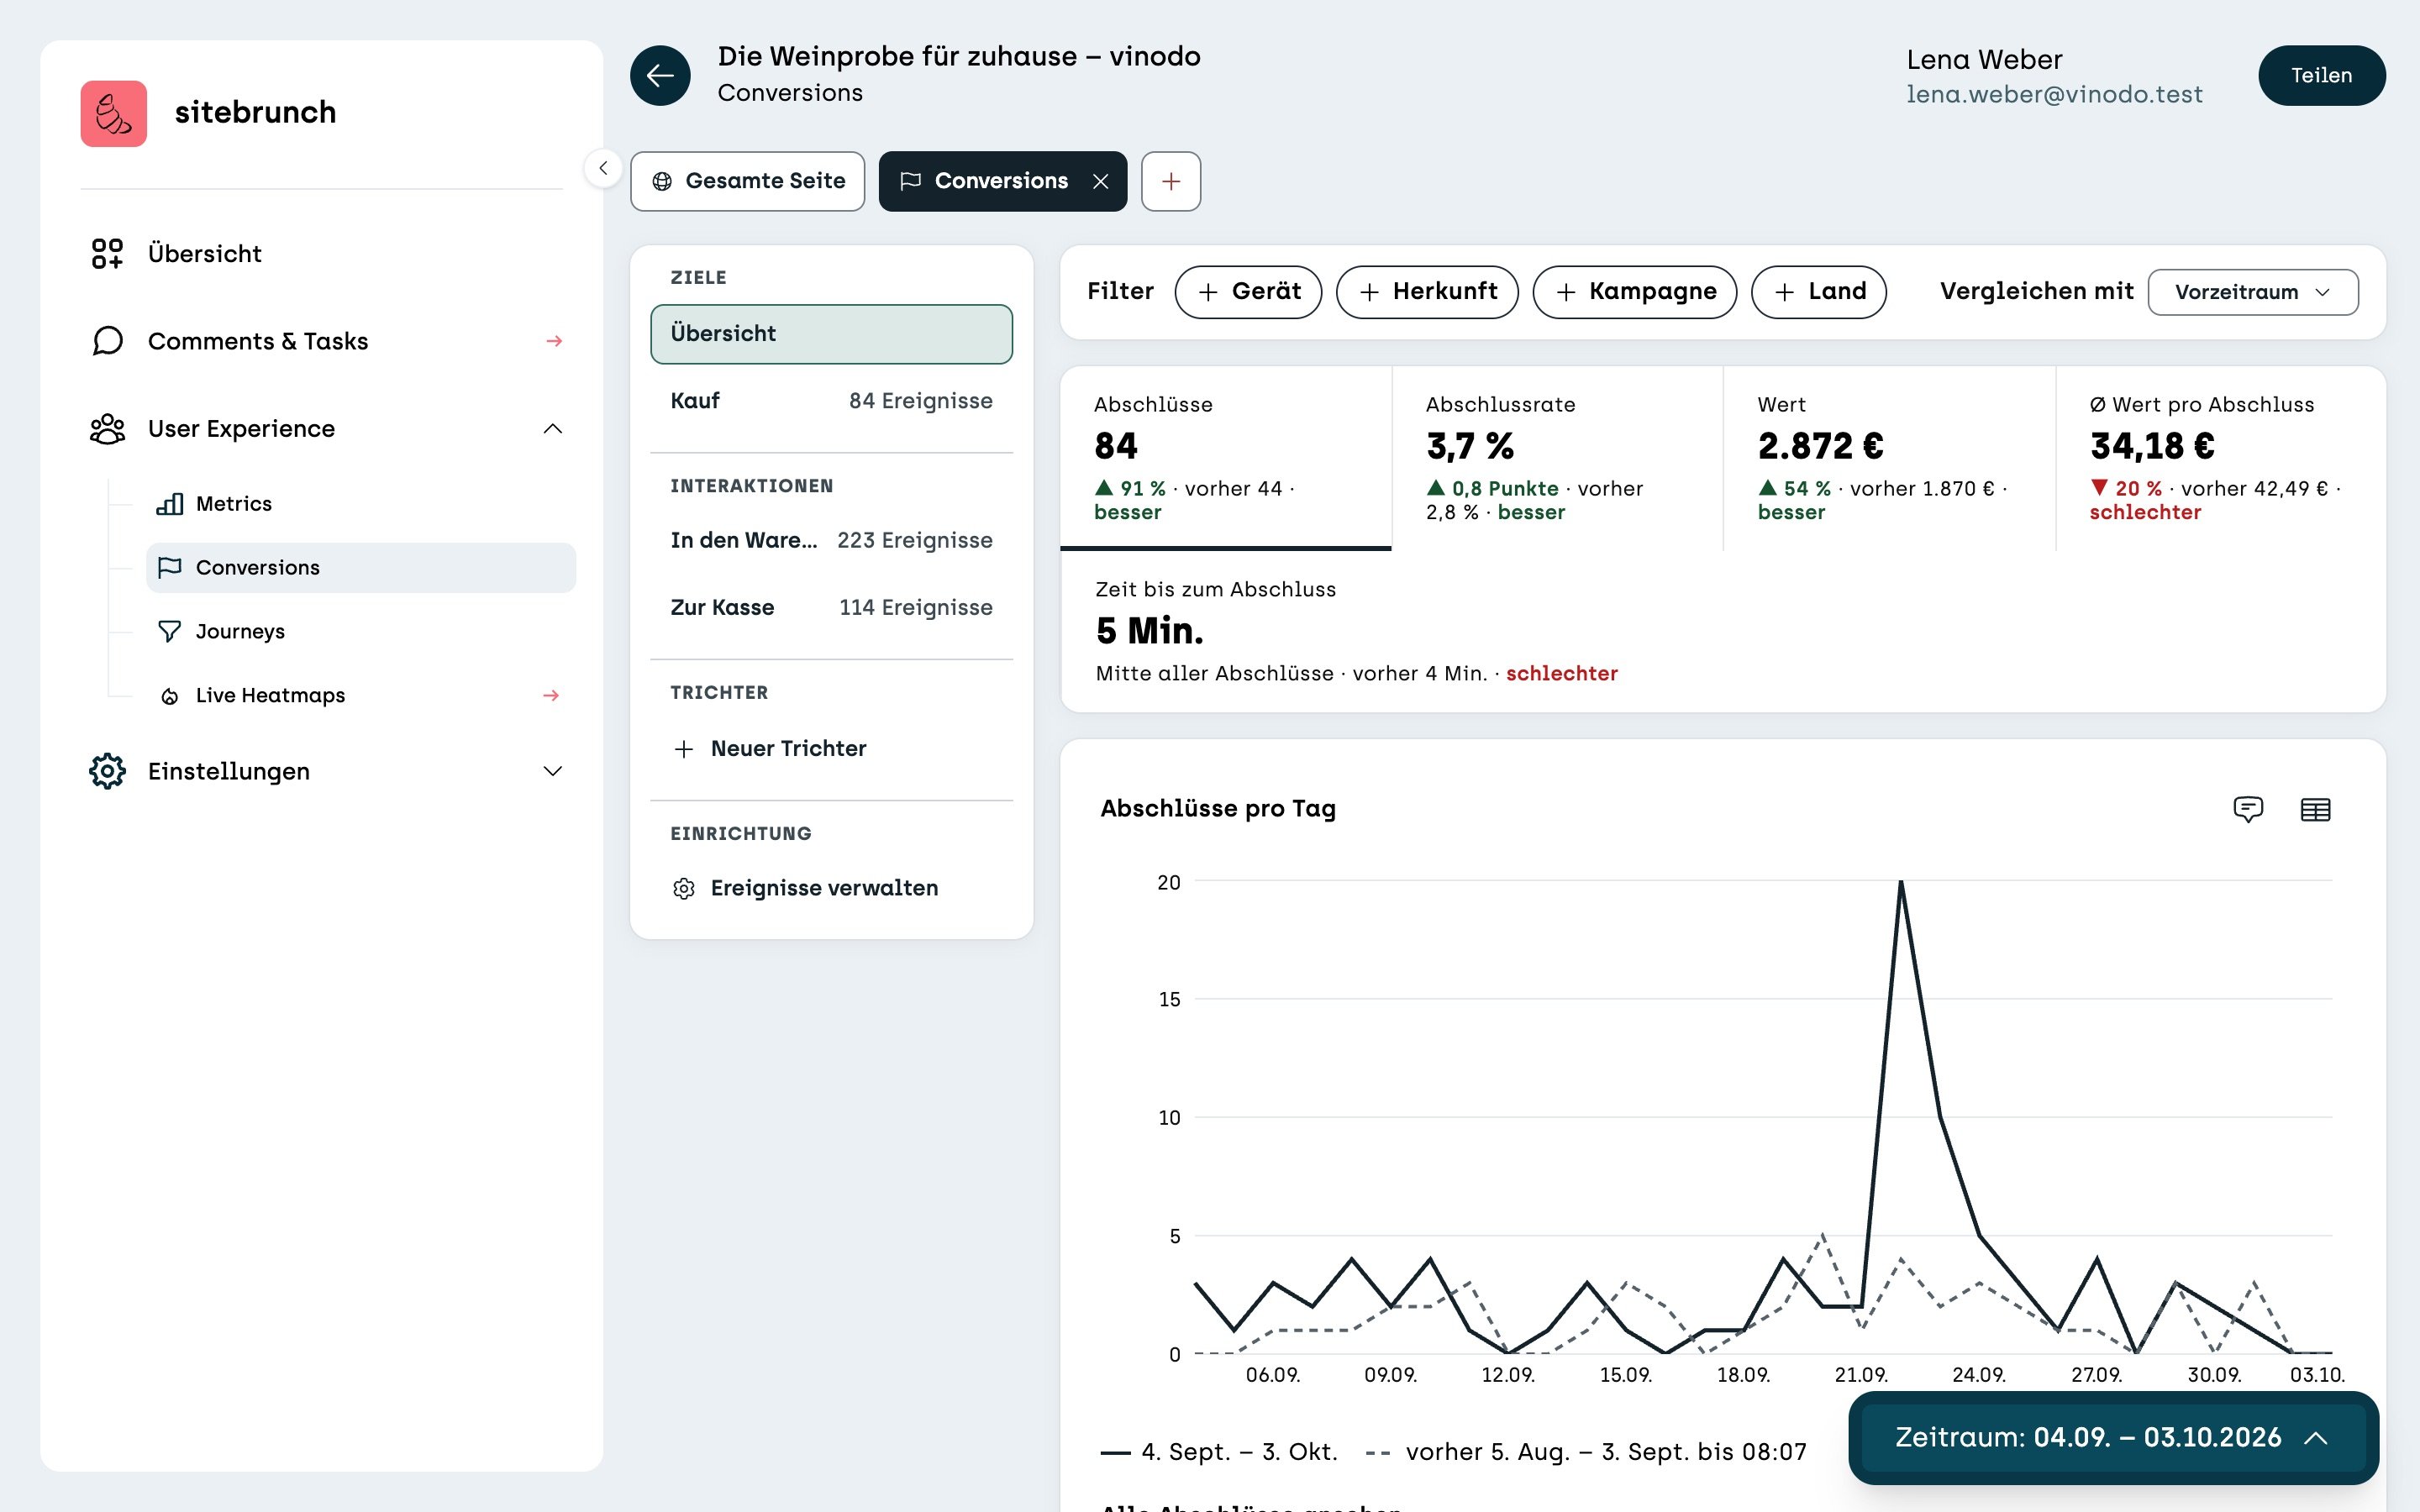Switch to the Gesamte Seite tab

click(x=747, y=181)
